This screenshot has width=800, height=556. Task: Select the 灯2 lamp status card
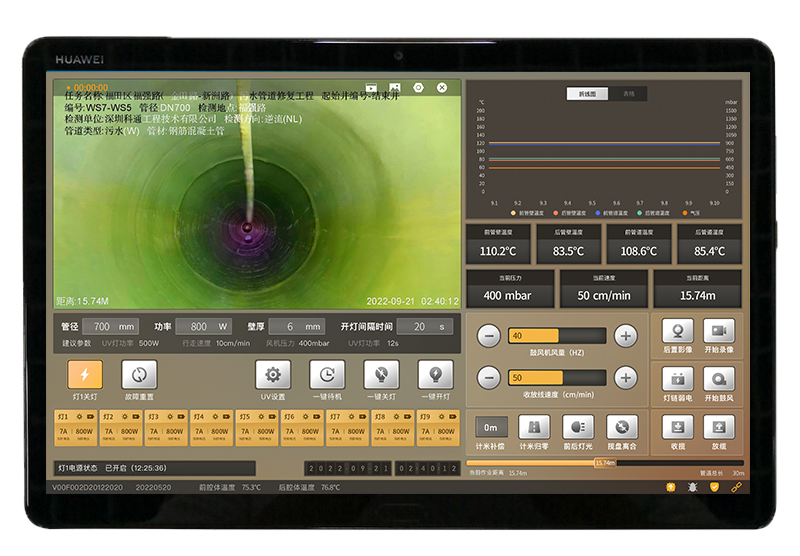[x=121, y=428]
